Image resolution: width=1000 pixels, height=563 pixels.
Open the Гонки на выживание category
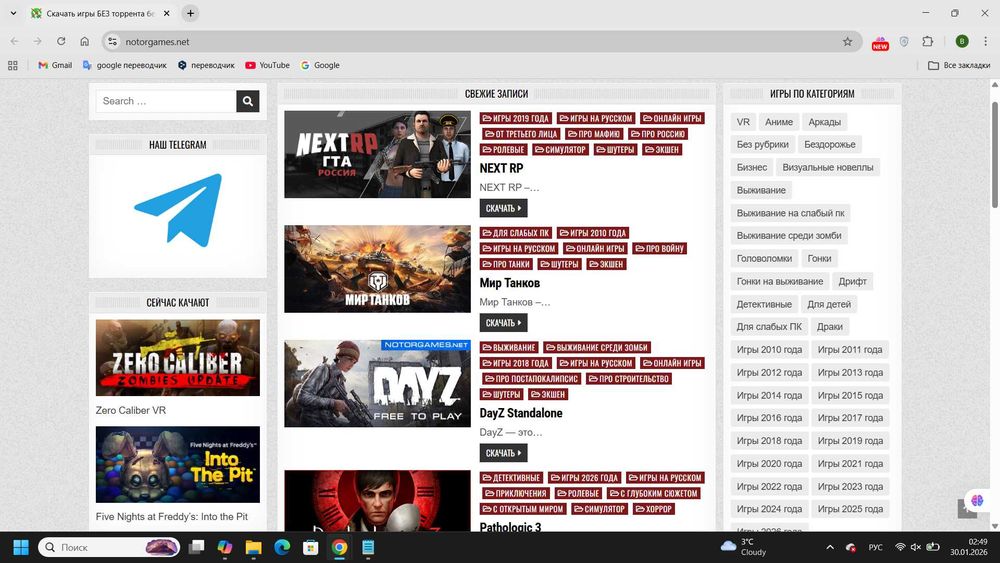[x=779, y=281]
